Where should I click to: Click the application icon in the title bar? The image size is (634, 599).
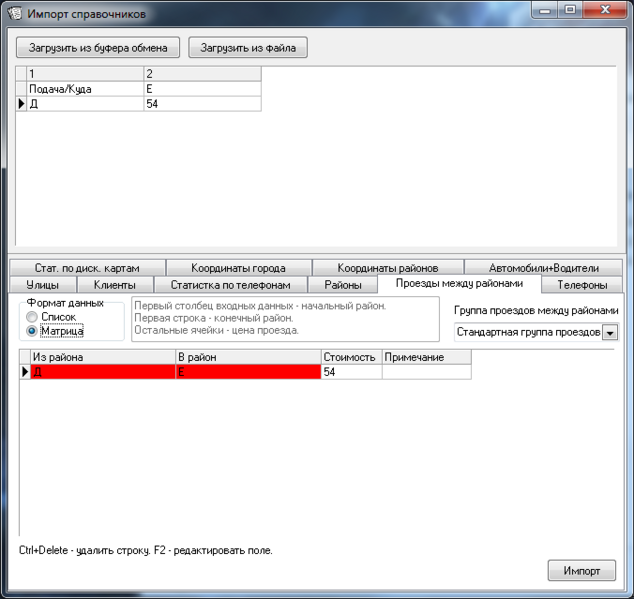click(15, 13)
